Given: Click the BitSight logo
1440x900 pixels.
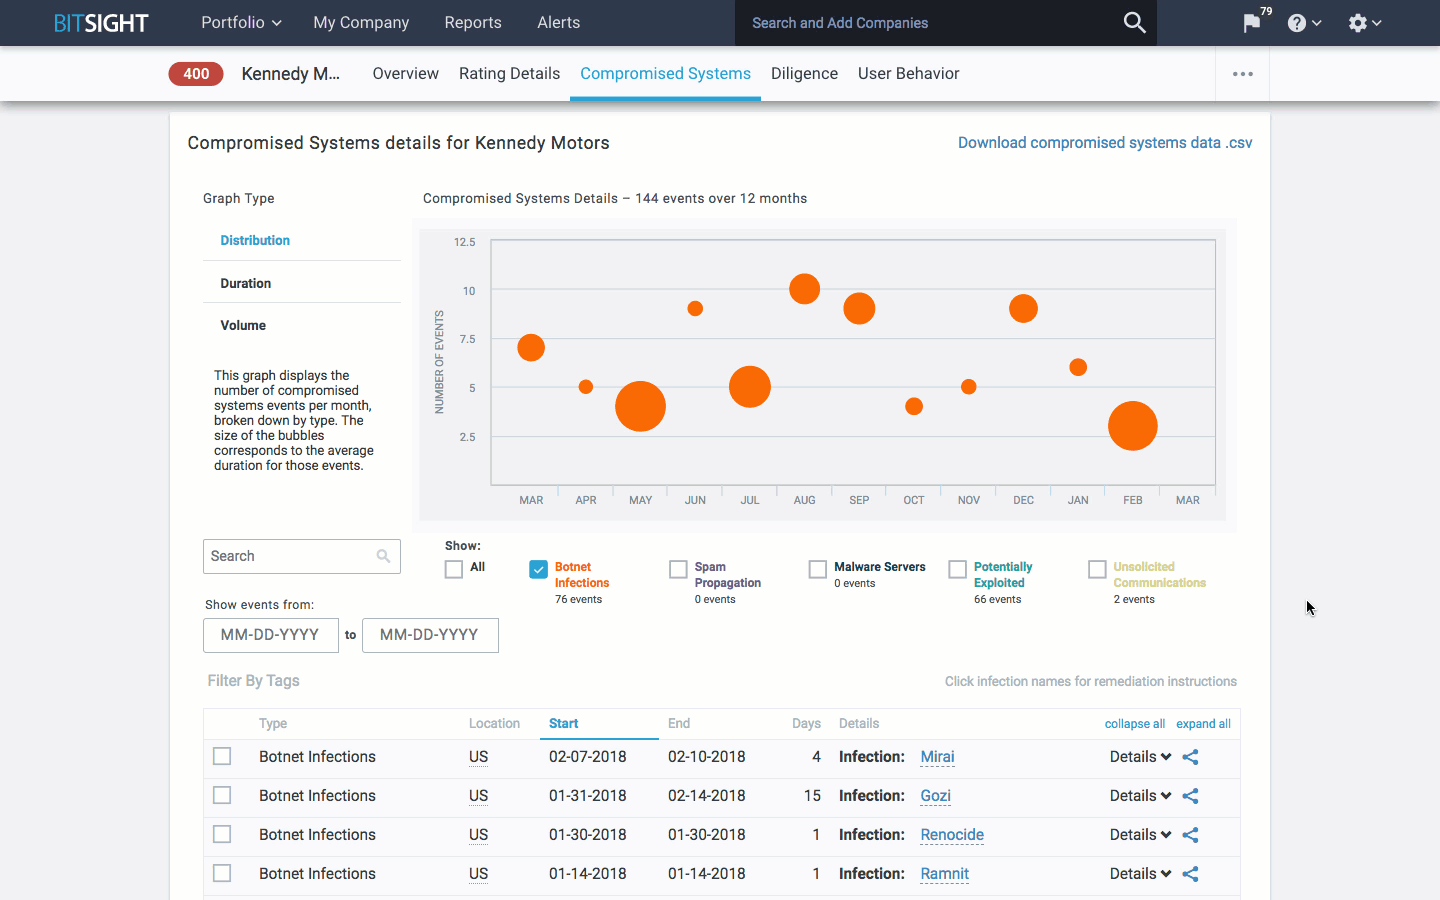Looking at the screenshot, I should pos(101,23).
